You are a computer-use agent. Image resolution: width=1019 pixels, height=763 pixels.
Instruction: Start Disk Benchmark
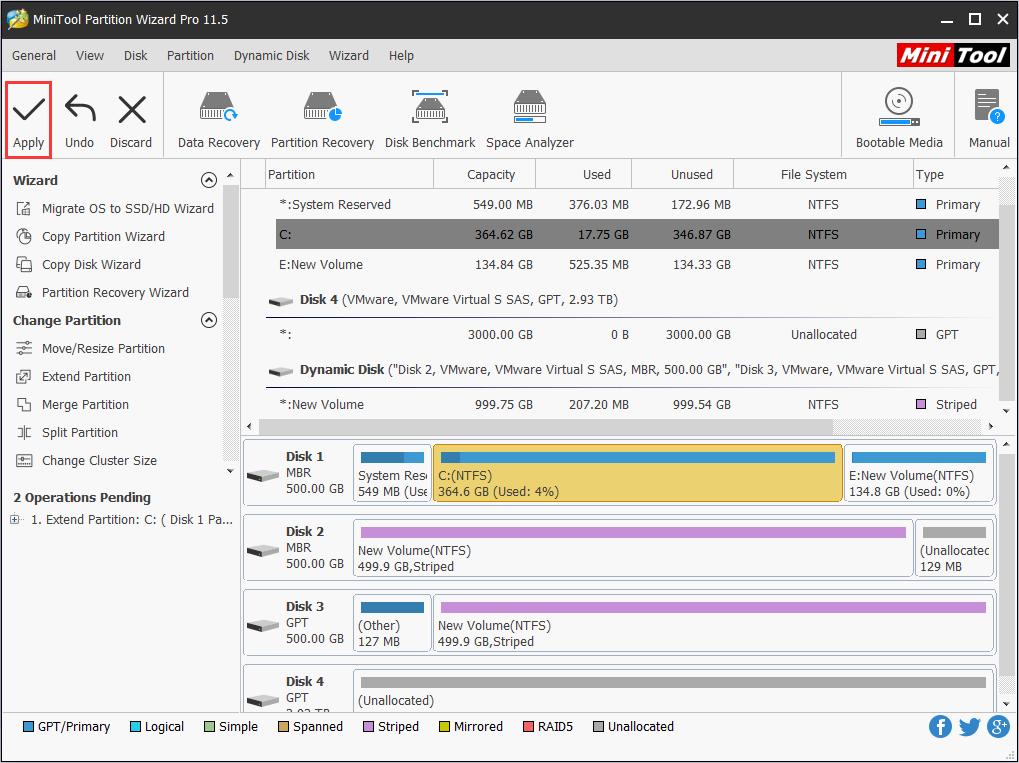point(430,120)
